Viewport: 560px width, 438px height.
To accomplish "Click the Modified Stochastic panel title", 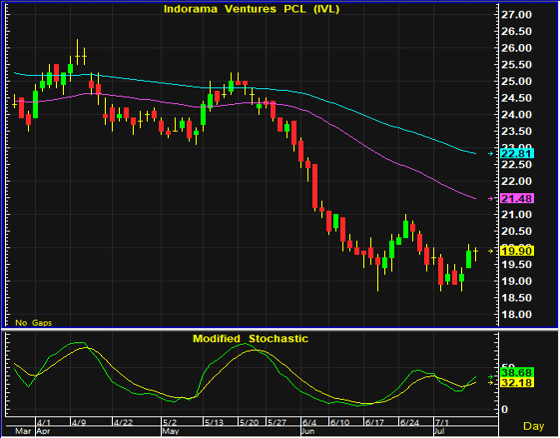I will pyautogui.click(x=250, y=338).
